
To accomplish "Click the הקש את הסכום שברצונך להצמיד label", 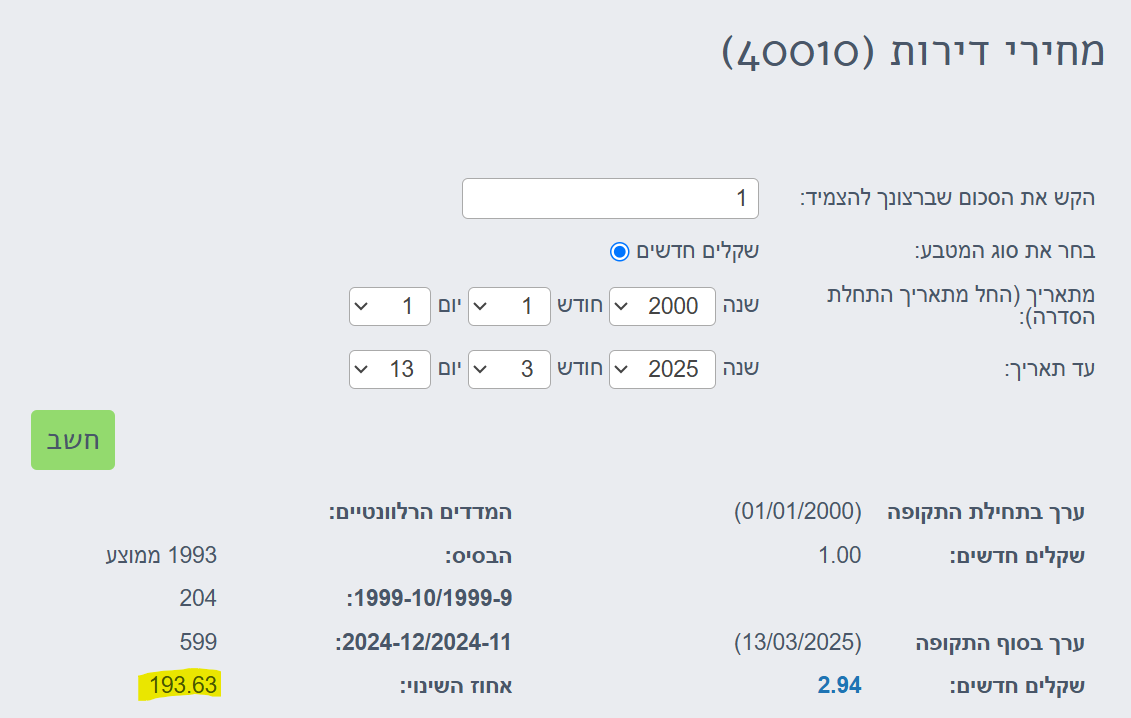I will [x=948, y=197].
